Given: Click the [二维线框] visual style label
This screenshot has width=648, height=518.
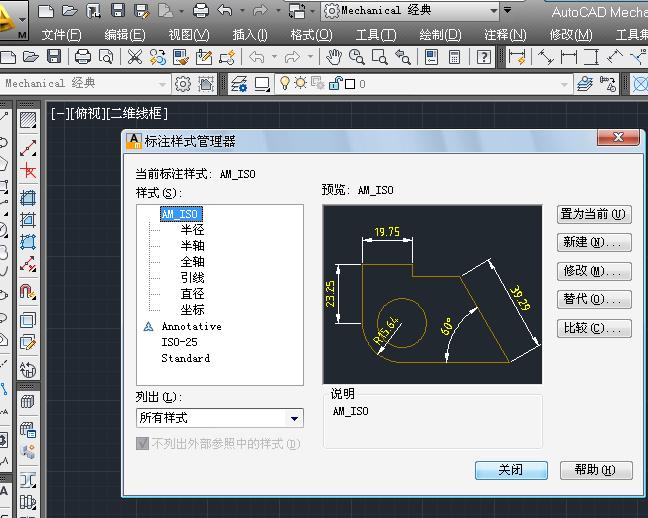Looking at the screenshot, I should 137,113.
